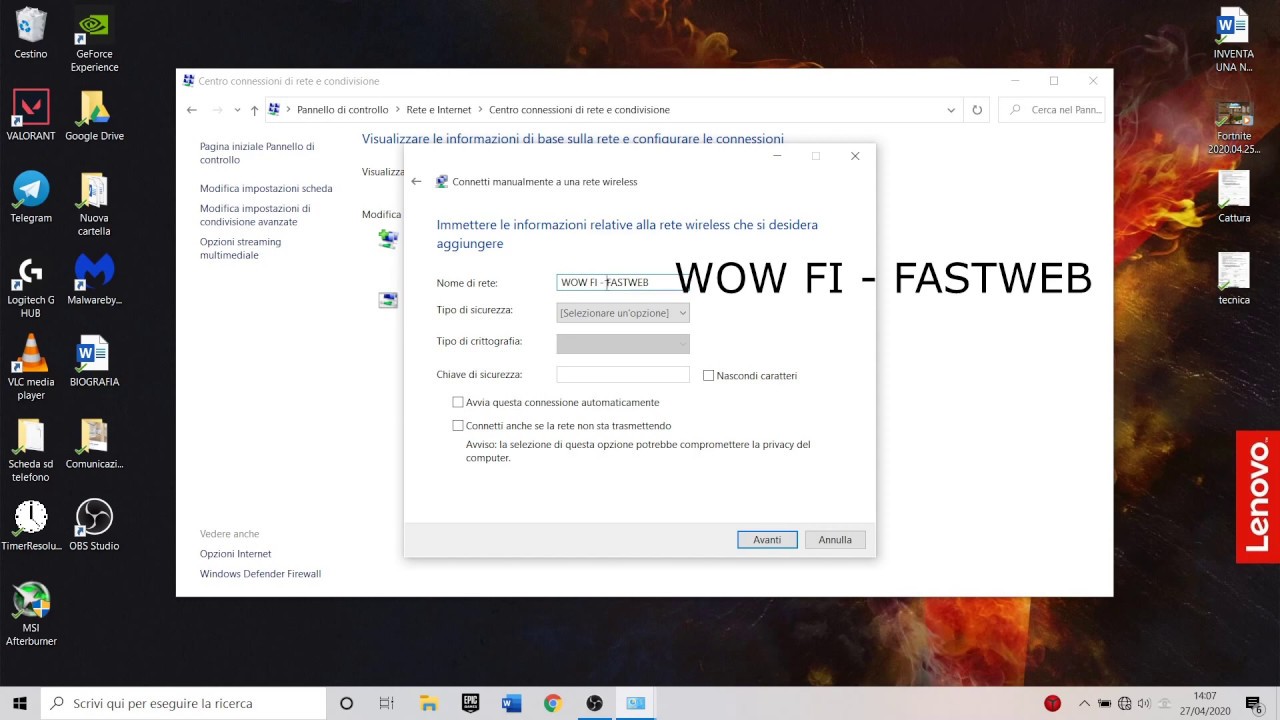
Task: Open the Tipo di sicurezza dropdown
Action: tap(623, 313)
